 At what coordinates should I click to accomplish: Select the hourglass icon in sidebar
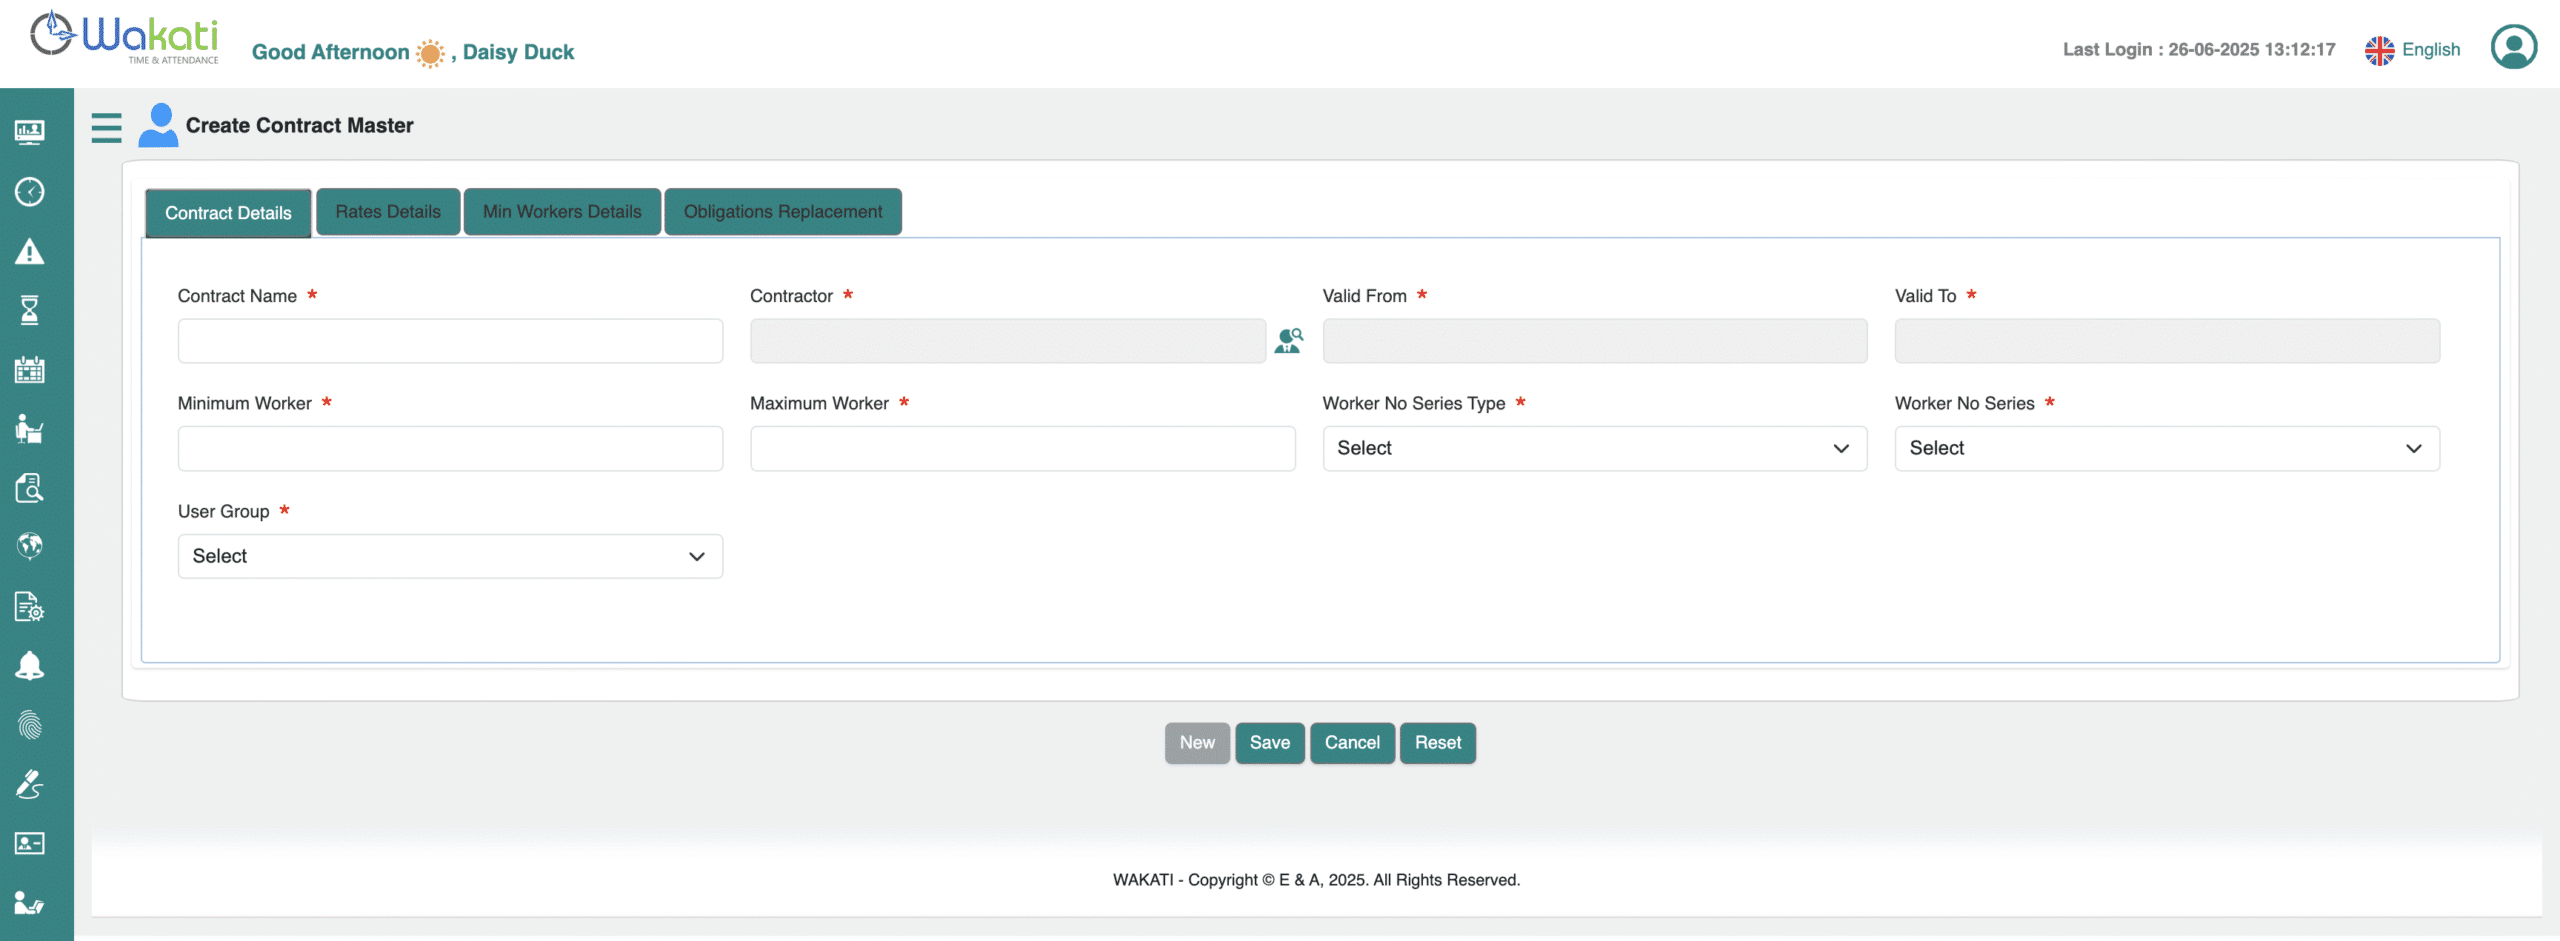coord(29,311)
